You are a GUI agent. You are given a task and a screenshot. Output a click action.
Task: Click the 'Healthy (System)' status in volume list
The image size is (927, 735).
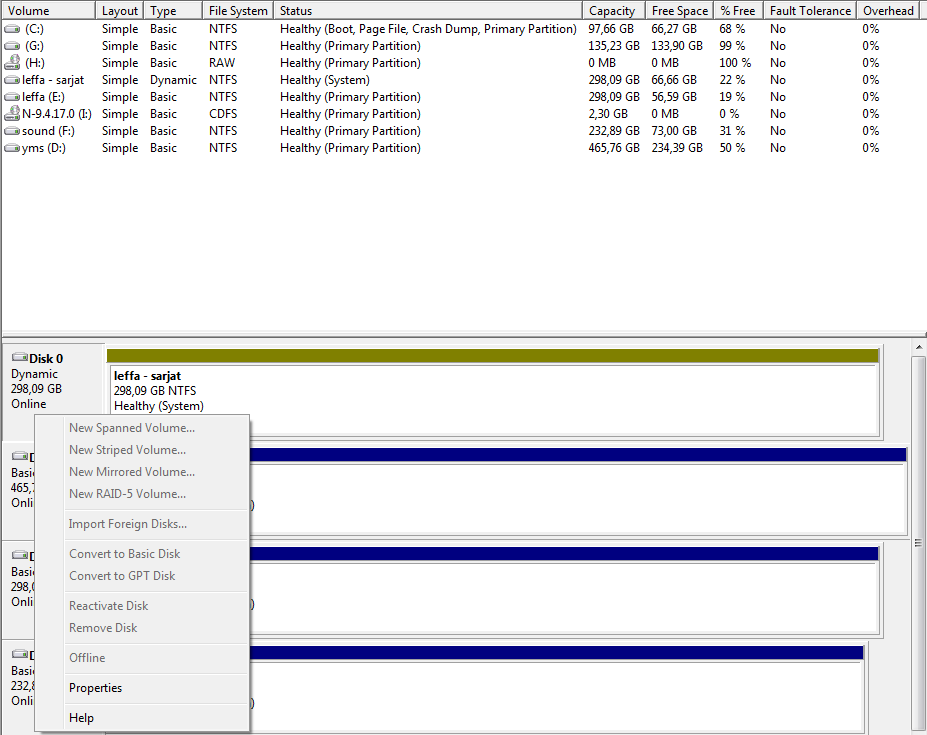(x=325, y=80)
